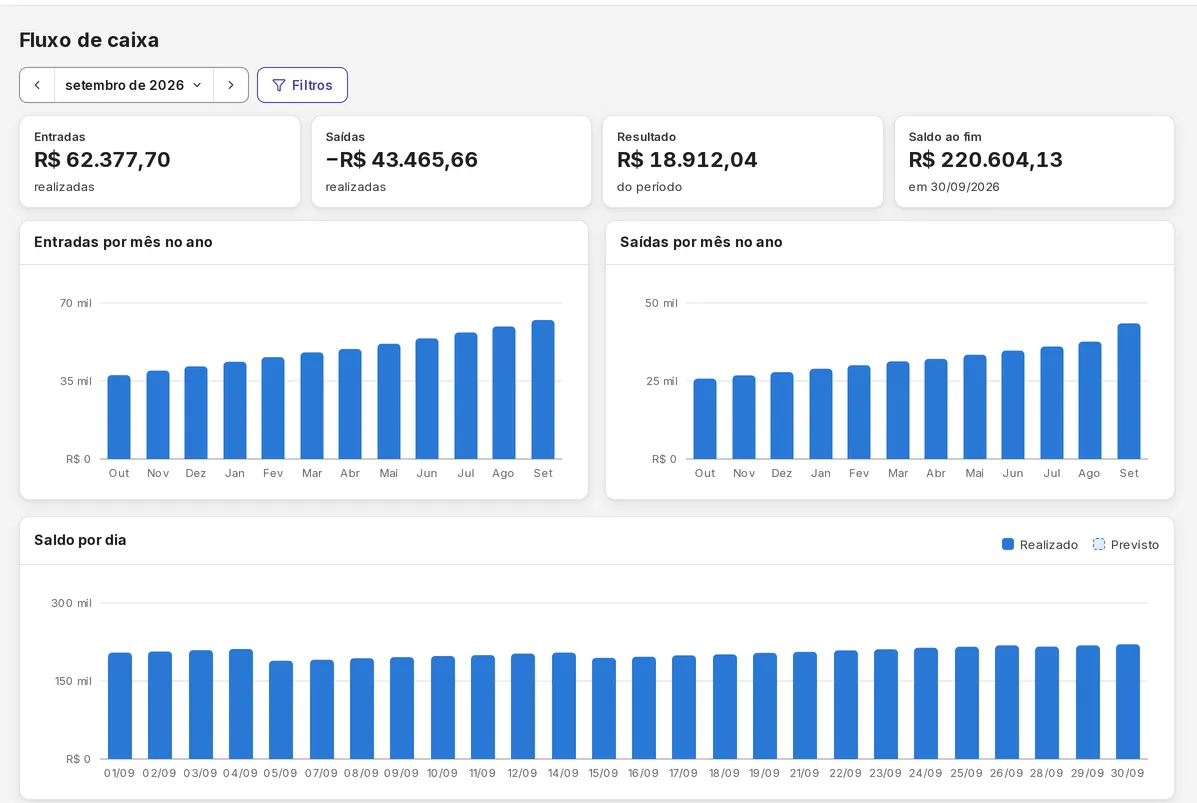This screenshot has height=803, width=1197.
Task: Go to the previous month with the left chevron
Action: tap(37, 85)
